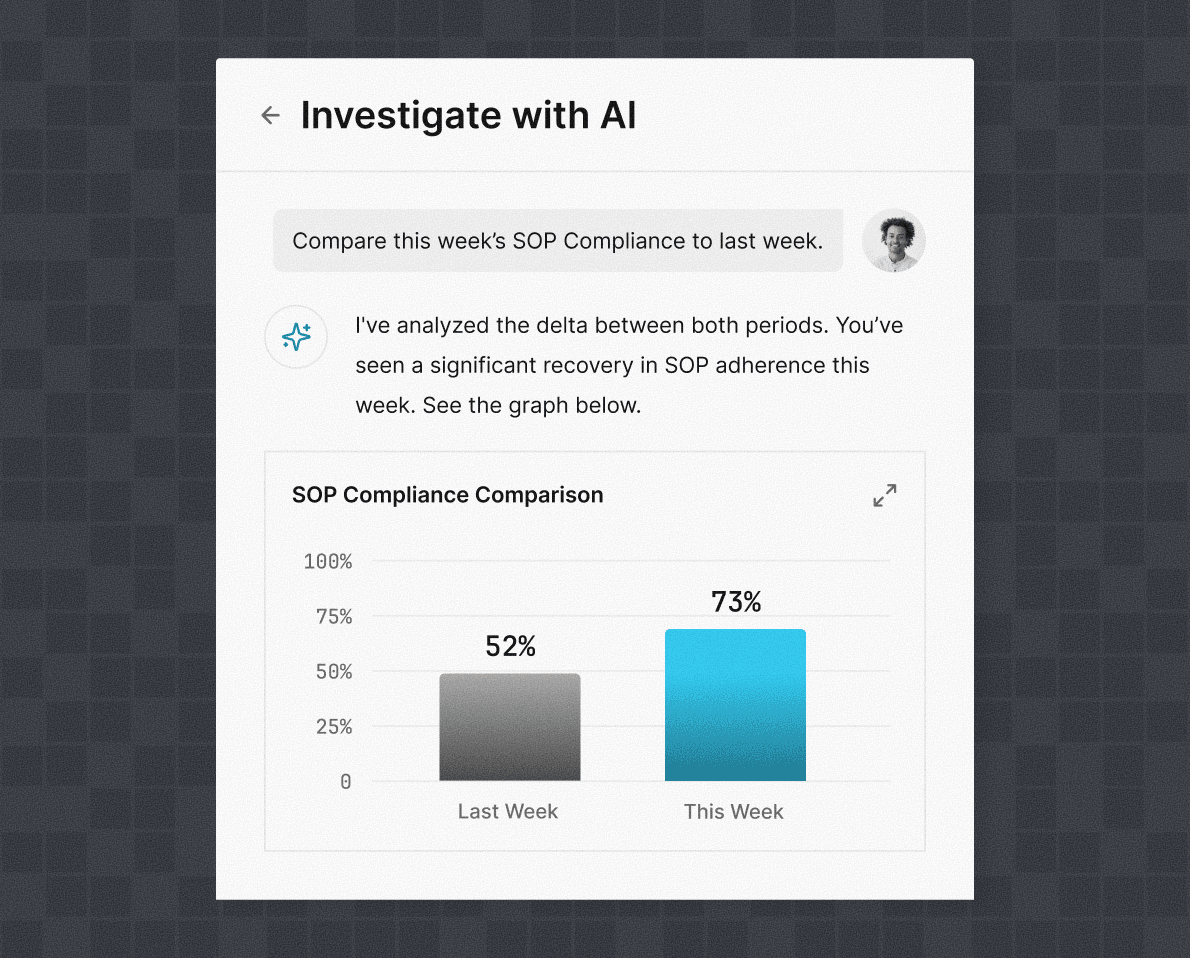Click the Investigate with AI heading
The width and height of the screenshot is (1190, 958).
[x=468, y=115]
